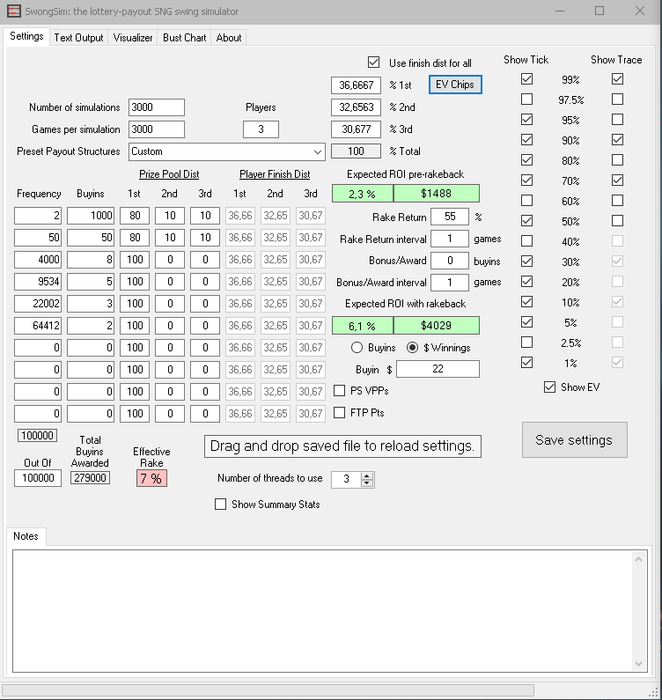Check the 60% Show Tick checkbox

coord(527,200)
